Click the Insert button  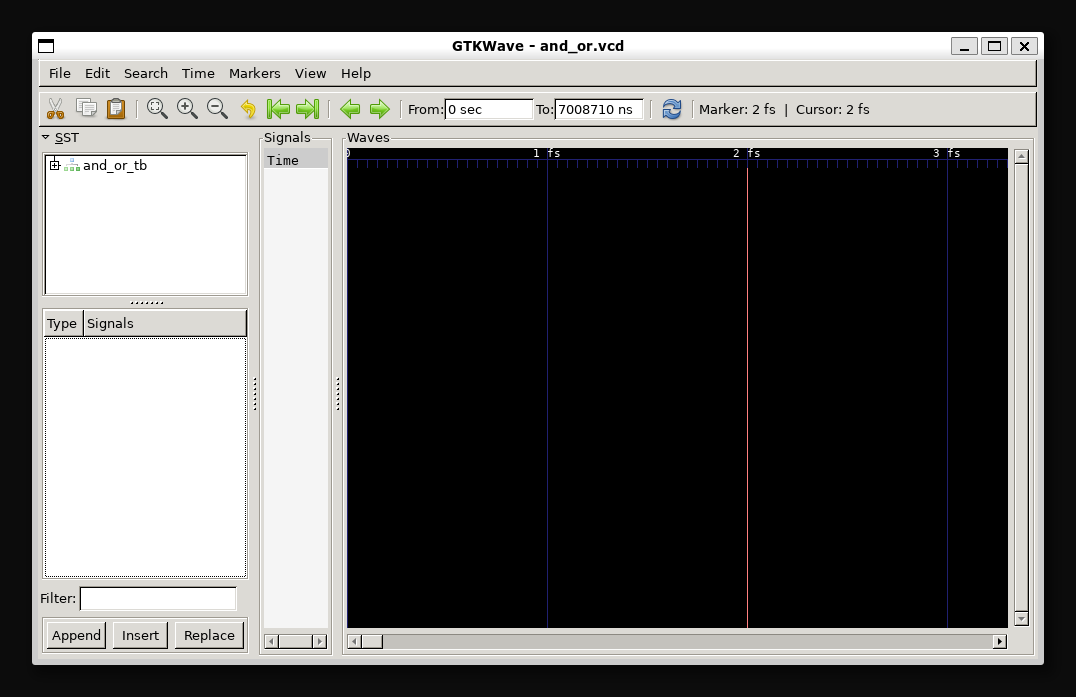click(x=140, y=635)
